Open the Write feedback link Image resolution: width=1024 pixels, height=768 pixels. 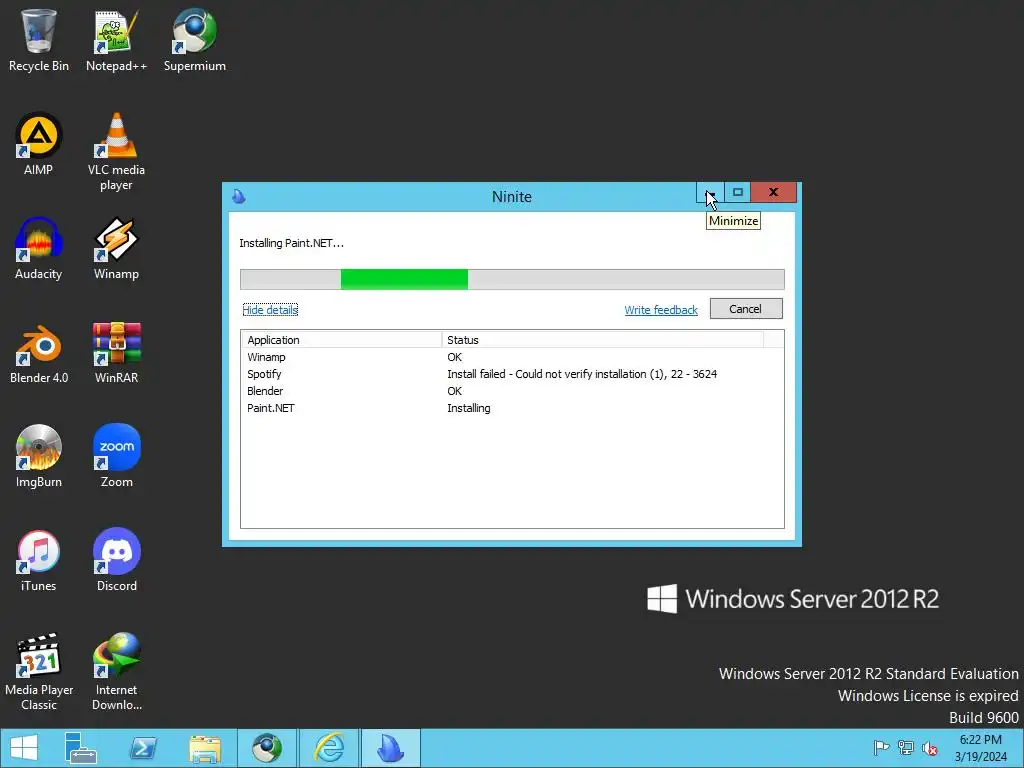(661, 310)
